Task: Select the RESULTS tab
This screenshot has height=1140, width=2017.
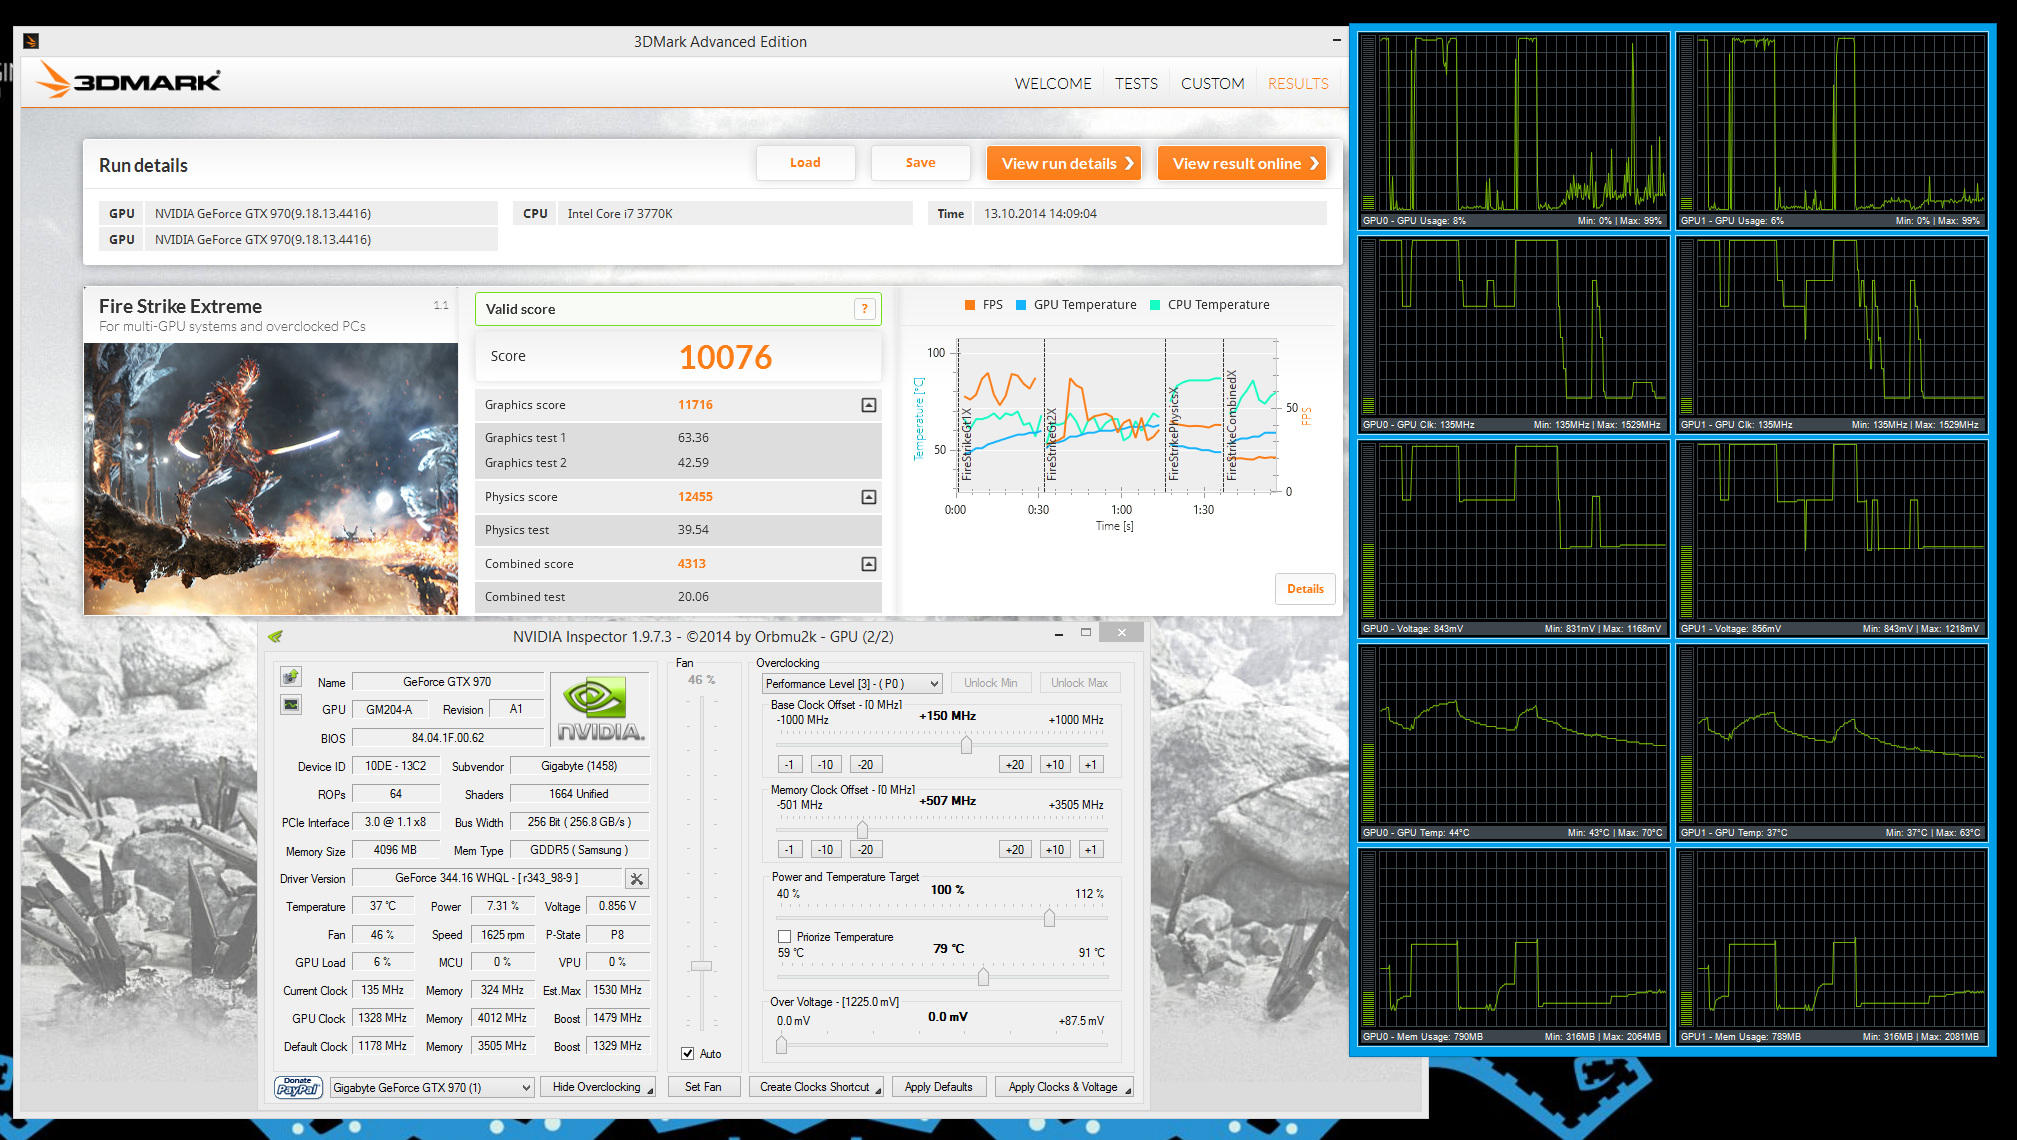Action: tap(1298, 84)
